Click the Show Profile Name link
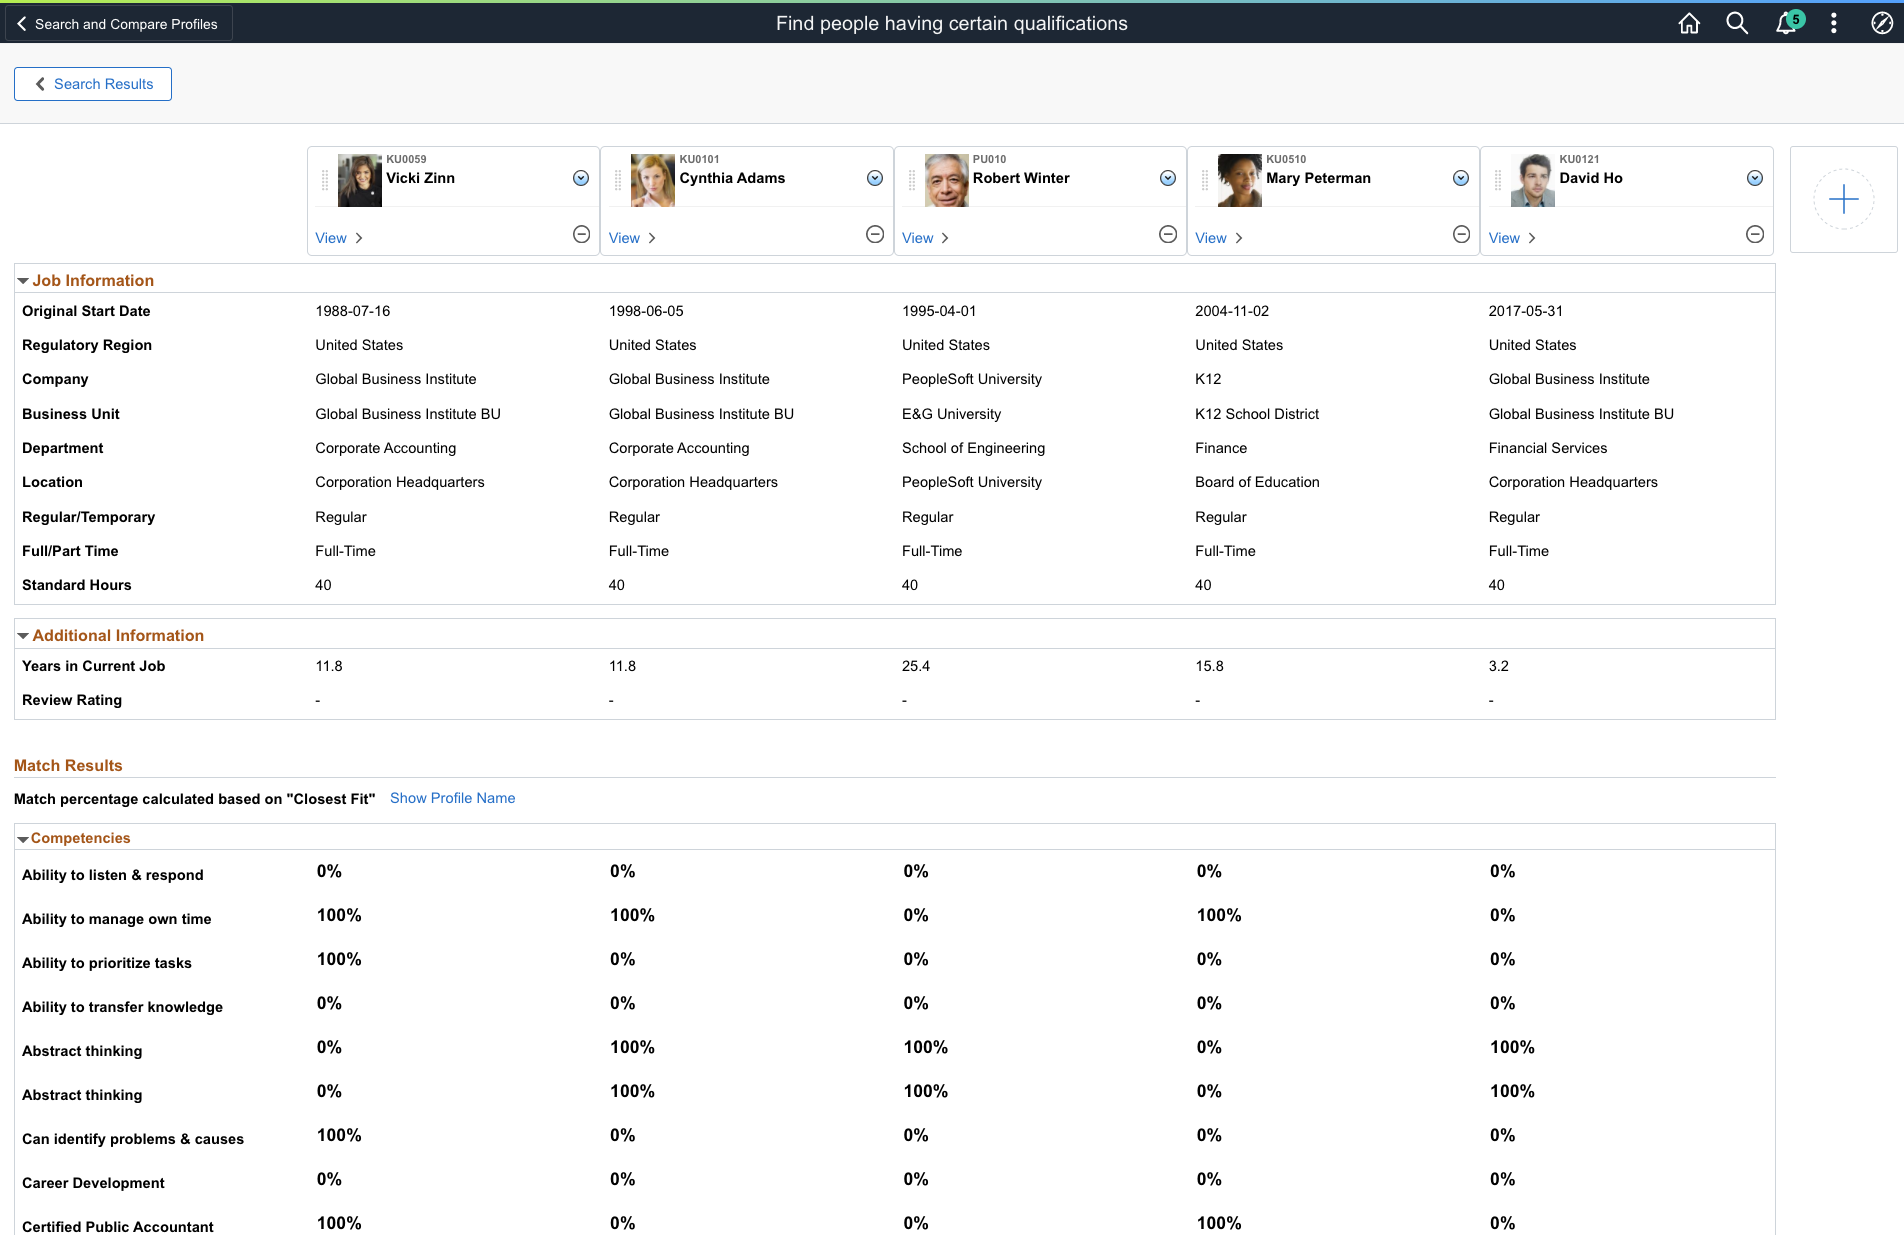Viewport: 1904px width, 1235px height. 453,798
